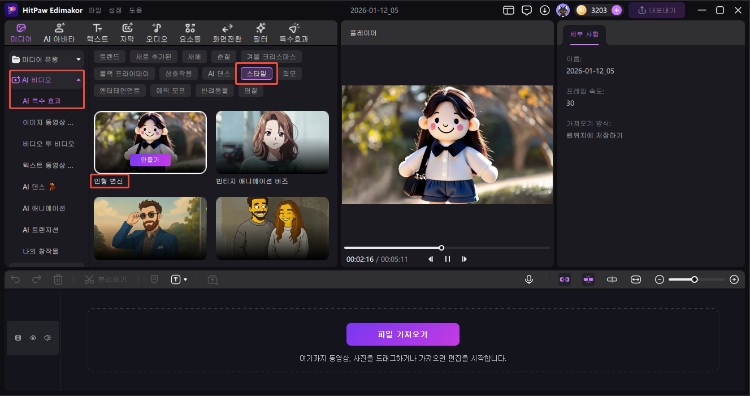Select the 겨울 크리스마스 category tag
Viewport: 750px width, 396px height.
coord(271,56)
